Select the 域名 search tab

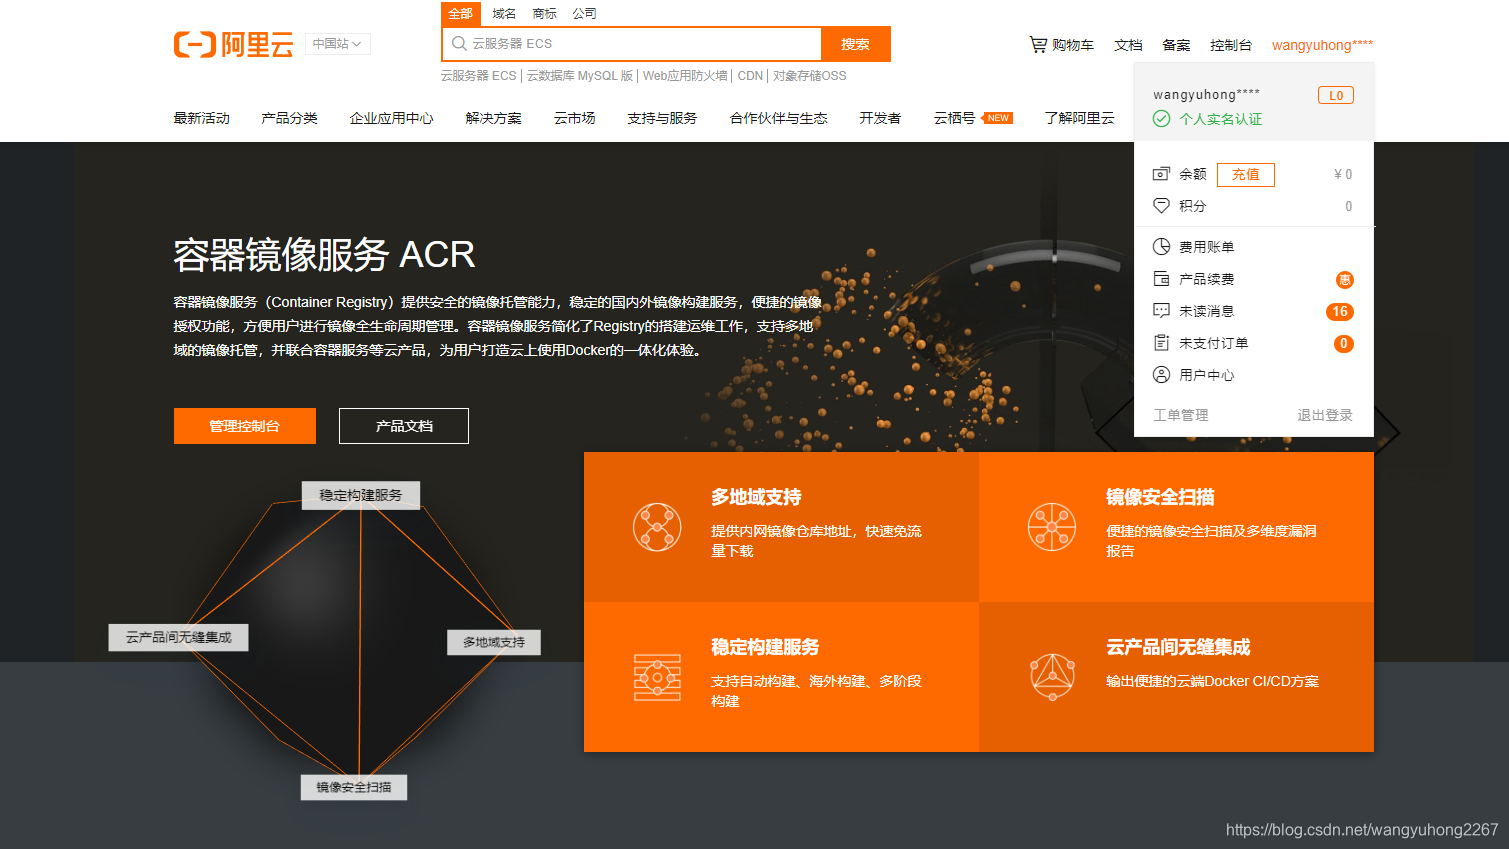tap(504, 14)
